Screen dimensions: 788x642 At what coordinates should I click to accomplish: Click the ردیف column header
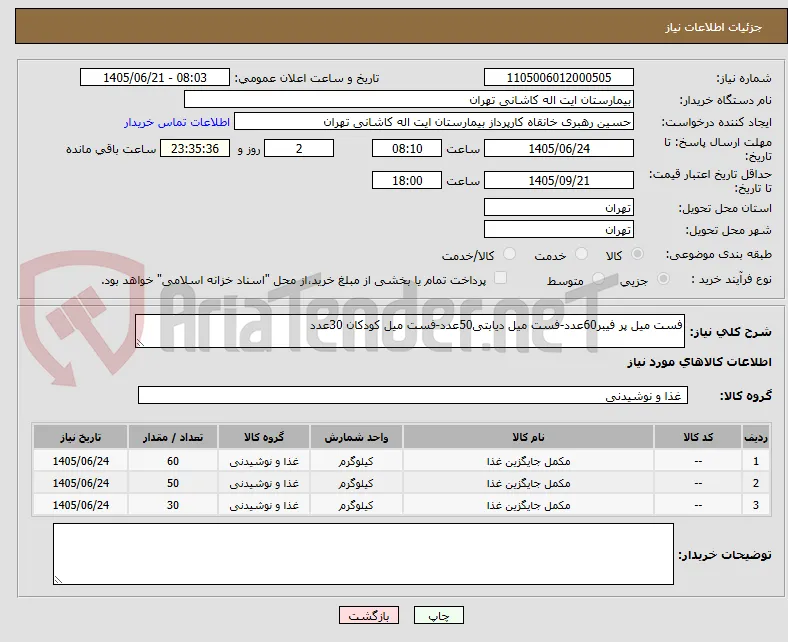pyautogui.click(x=755, y=437)
